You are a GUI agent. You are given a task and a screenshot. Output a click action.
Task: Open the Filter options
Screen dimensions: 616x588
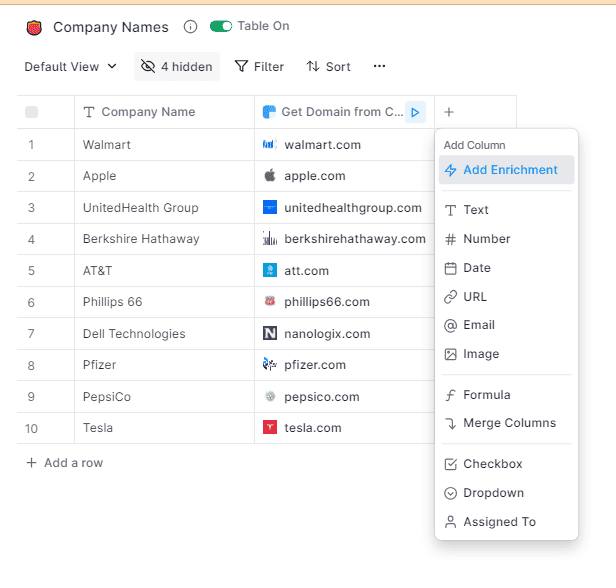coord(259,66)
